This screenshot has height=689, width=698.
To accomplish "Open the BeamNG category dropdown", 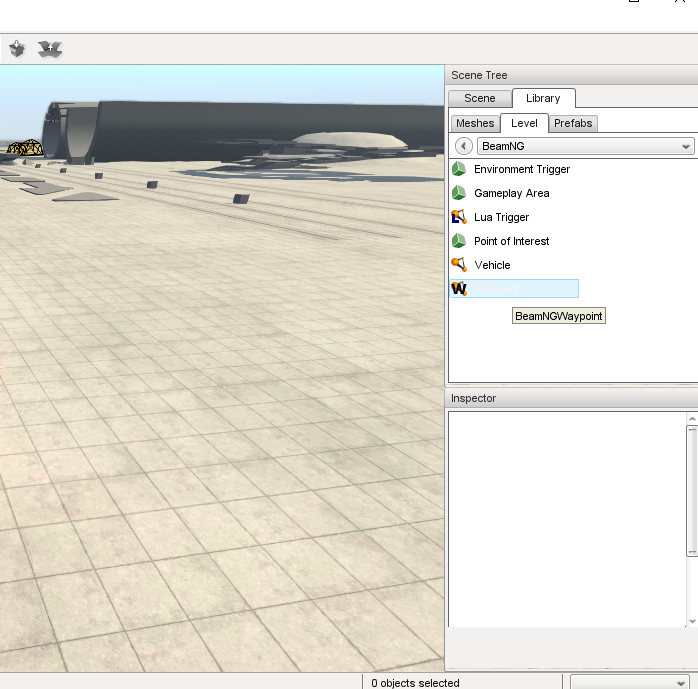I will pos(585,146).
